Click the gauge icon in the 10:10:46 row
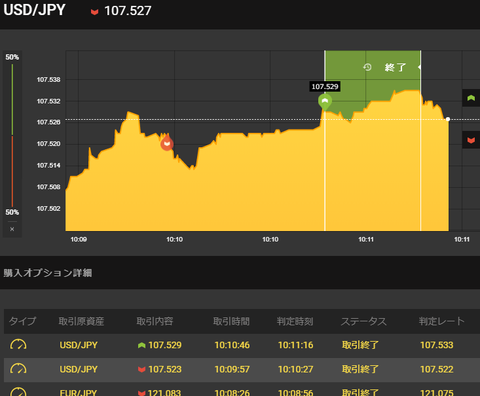Image resolution: width=480 pixels, height=396 pixels. pyautogui.click(x=18, y=345)
